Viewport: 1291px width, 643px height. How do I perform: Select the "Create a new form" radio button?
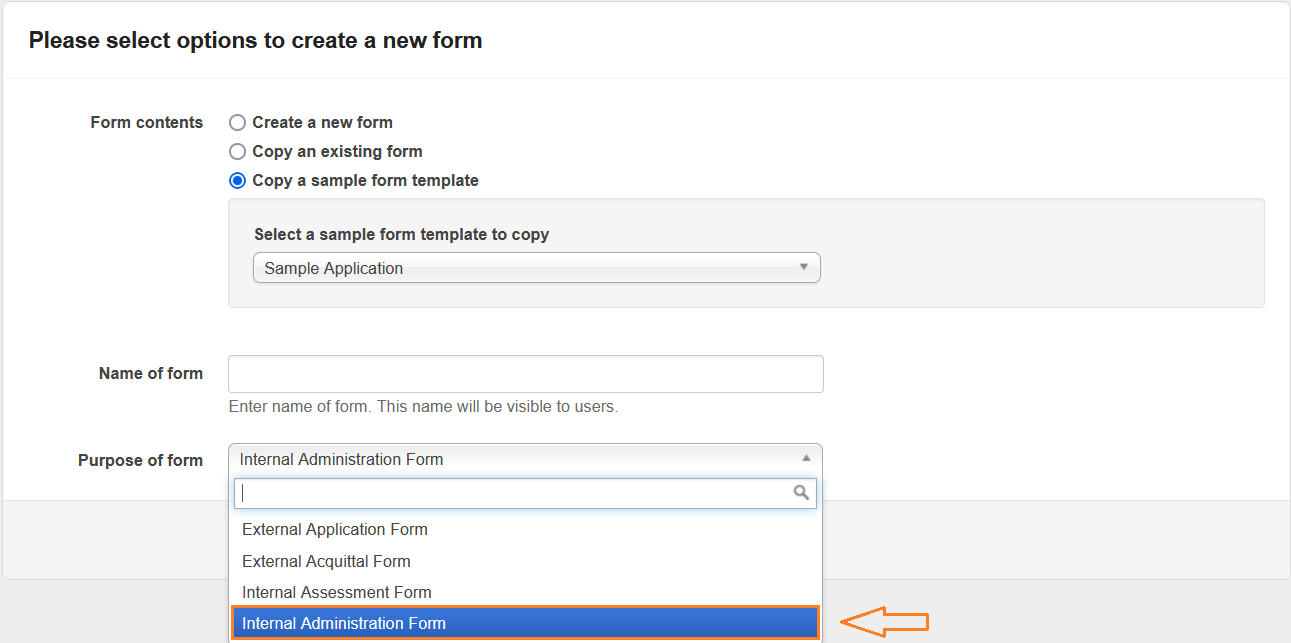[237, 123]
